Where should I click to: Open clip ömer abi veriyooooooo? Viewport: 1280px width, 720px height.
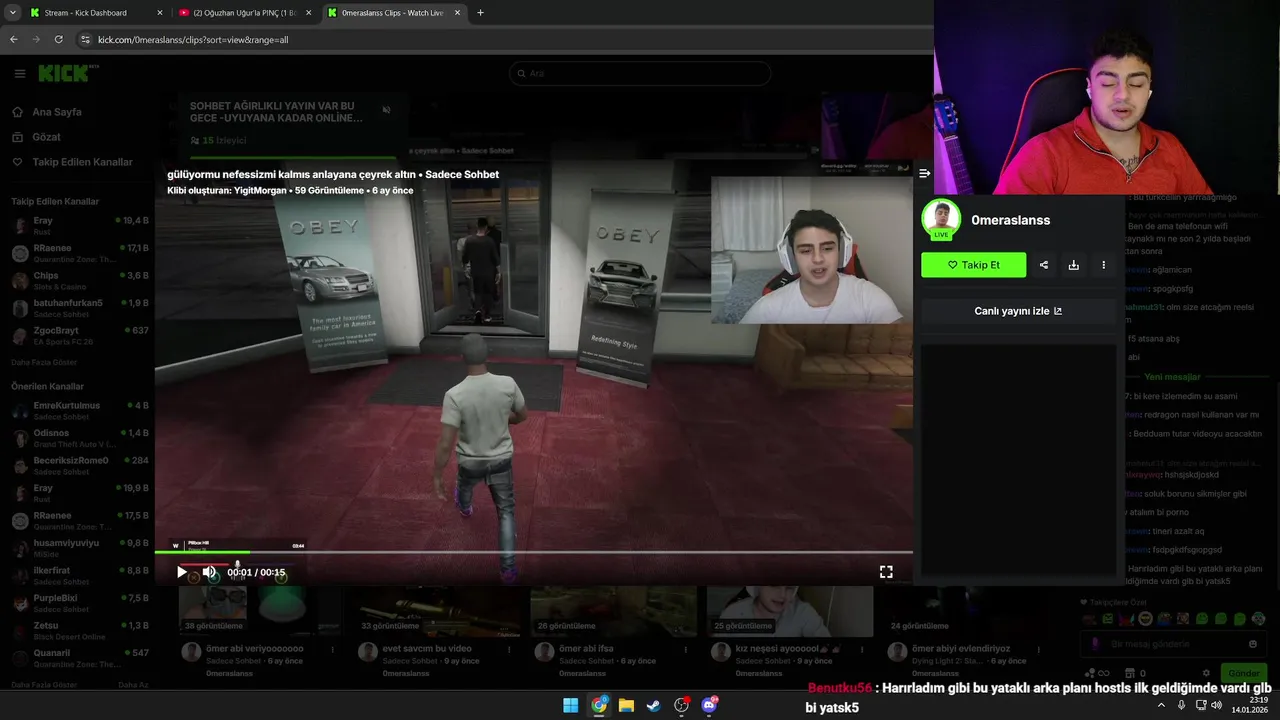pyautogui.click(x=255, y=648)
